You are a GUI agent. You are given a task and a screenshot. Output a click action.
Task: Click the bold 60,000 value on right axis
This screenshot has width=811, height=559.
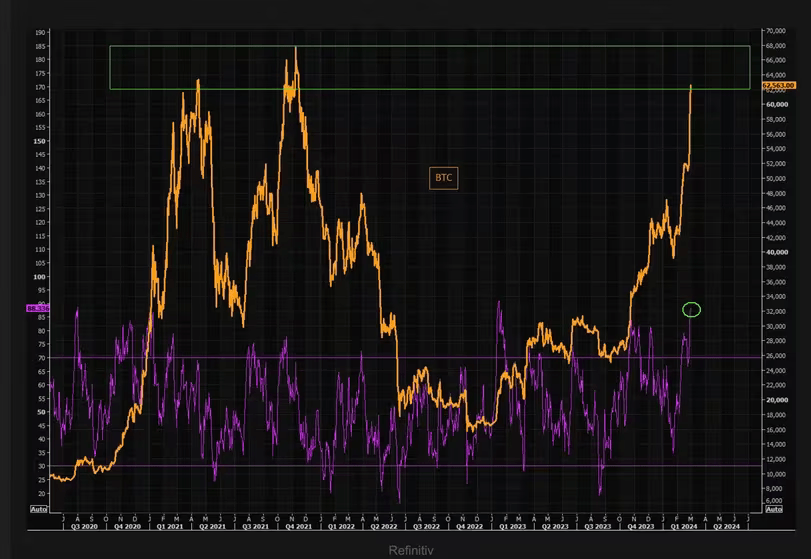(777, 104)
